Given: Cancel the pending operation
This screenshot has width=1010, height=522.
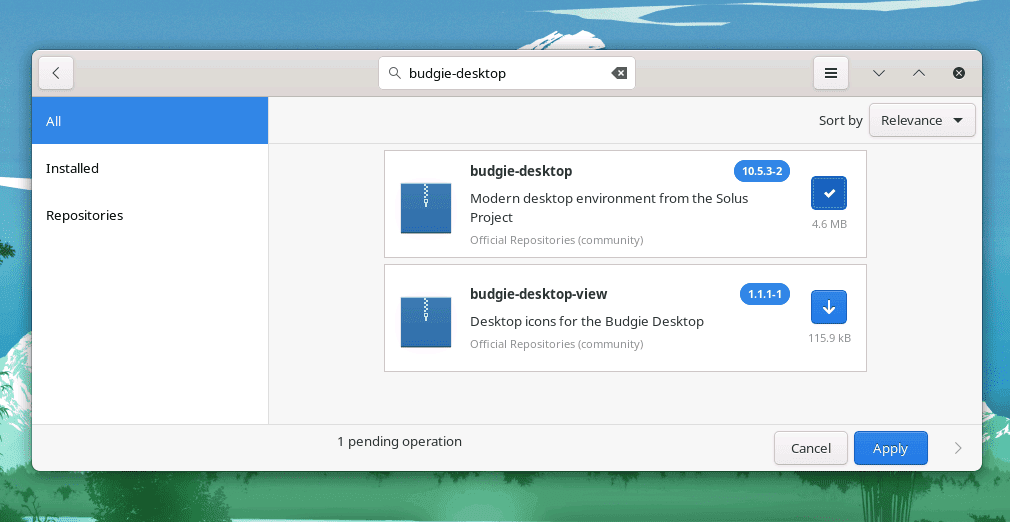Looking at the screenshot, I should 811,448.
